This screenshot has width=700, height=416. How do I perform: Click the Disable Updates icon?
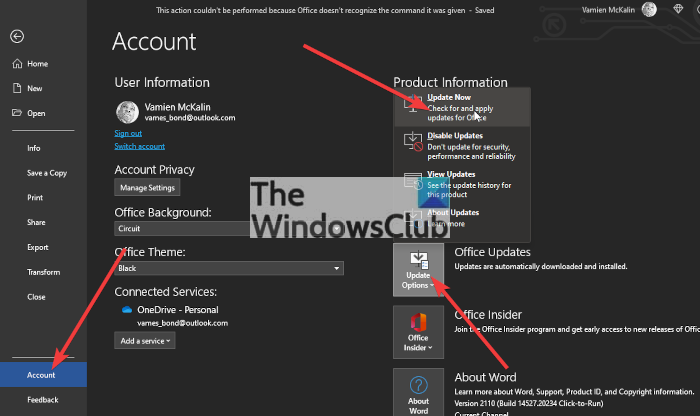(413, 142)
